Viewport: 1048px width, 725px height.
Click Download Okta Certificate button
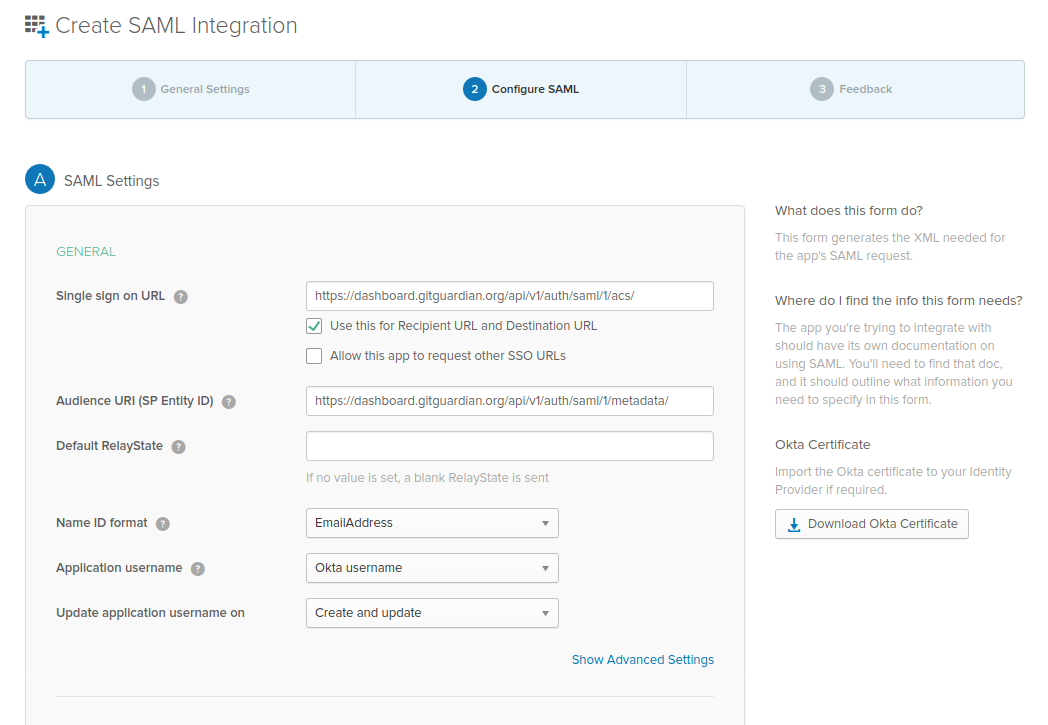[x=872, y=524]
